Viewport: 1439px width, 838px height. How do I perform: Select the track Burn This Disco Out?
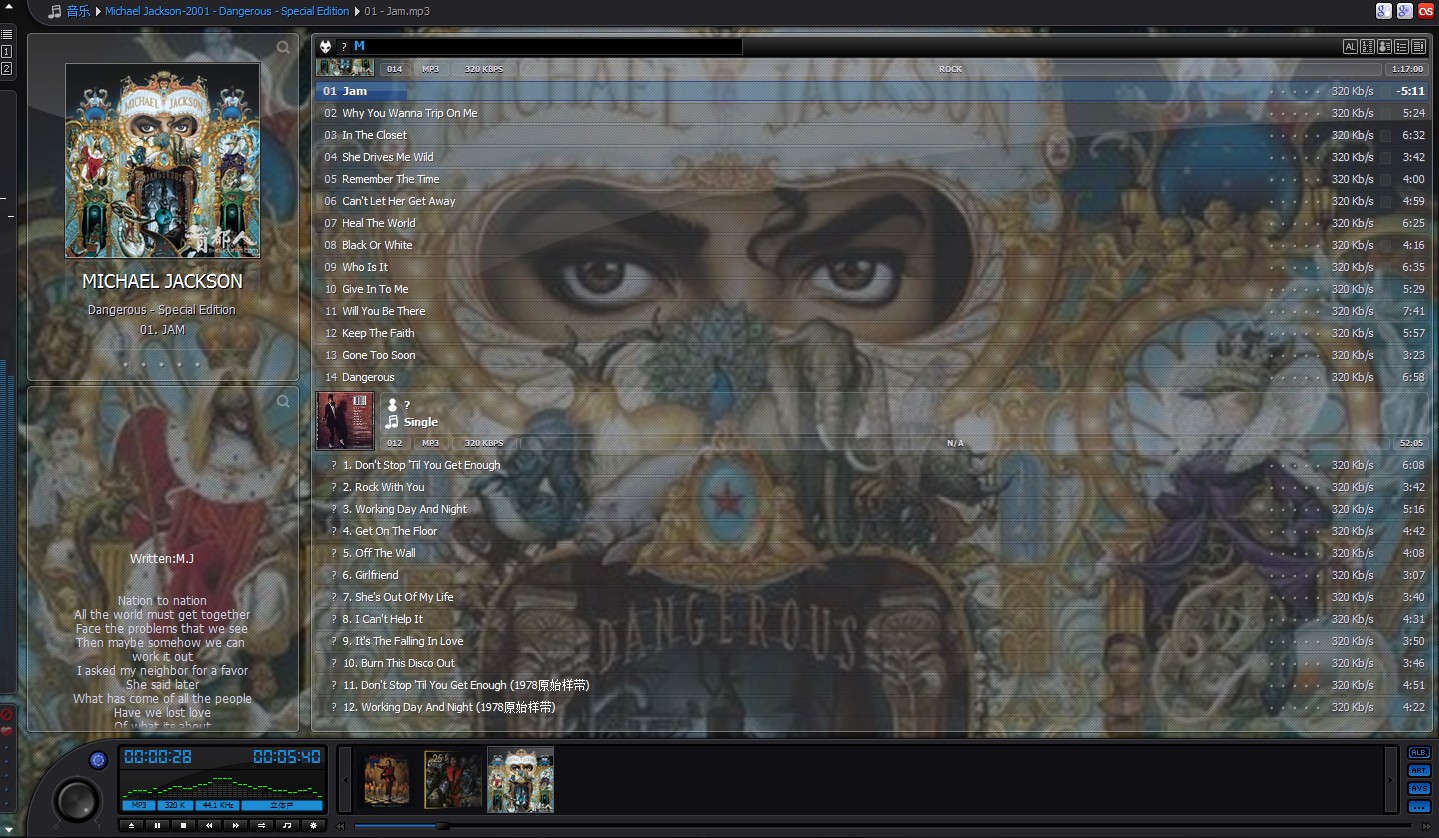click(870, 663)
